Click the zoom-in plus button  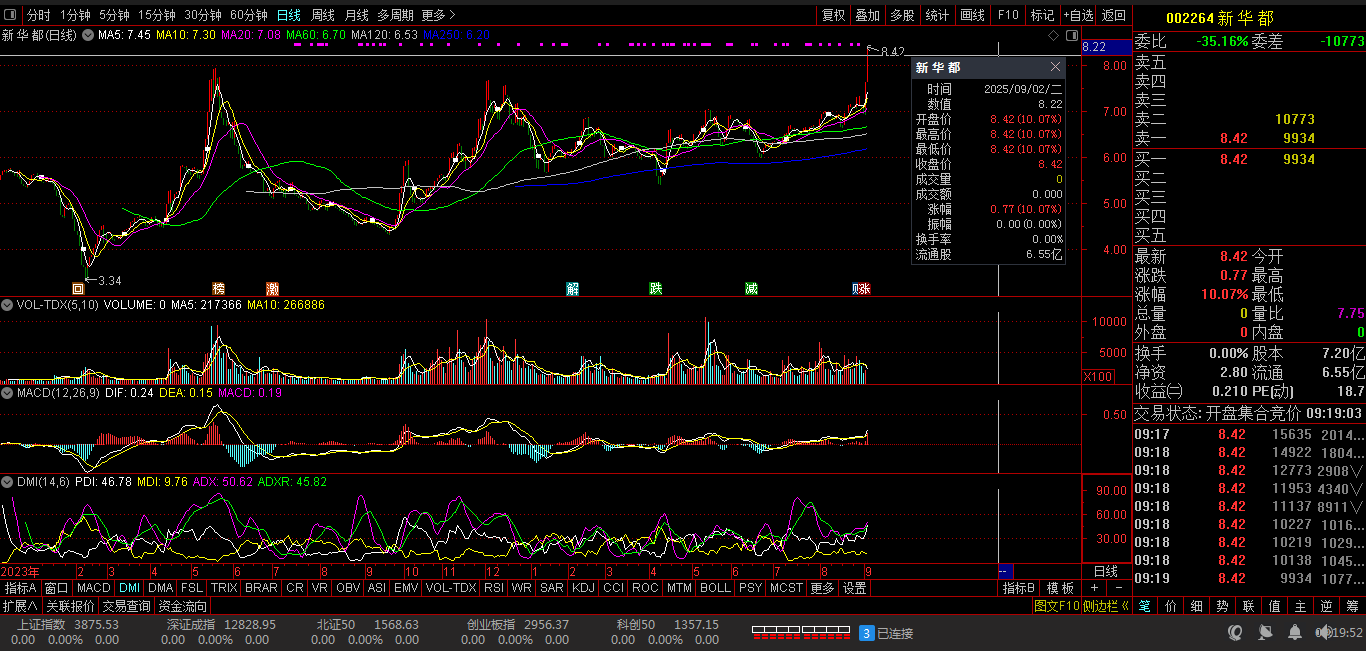(1094, 588)
